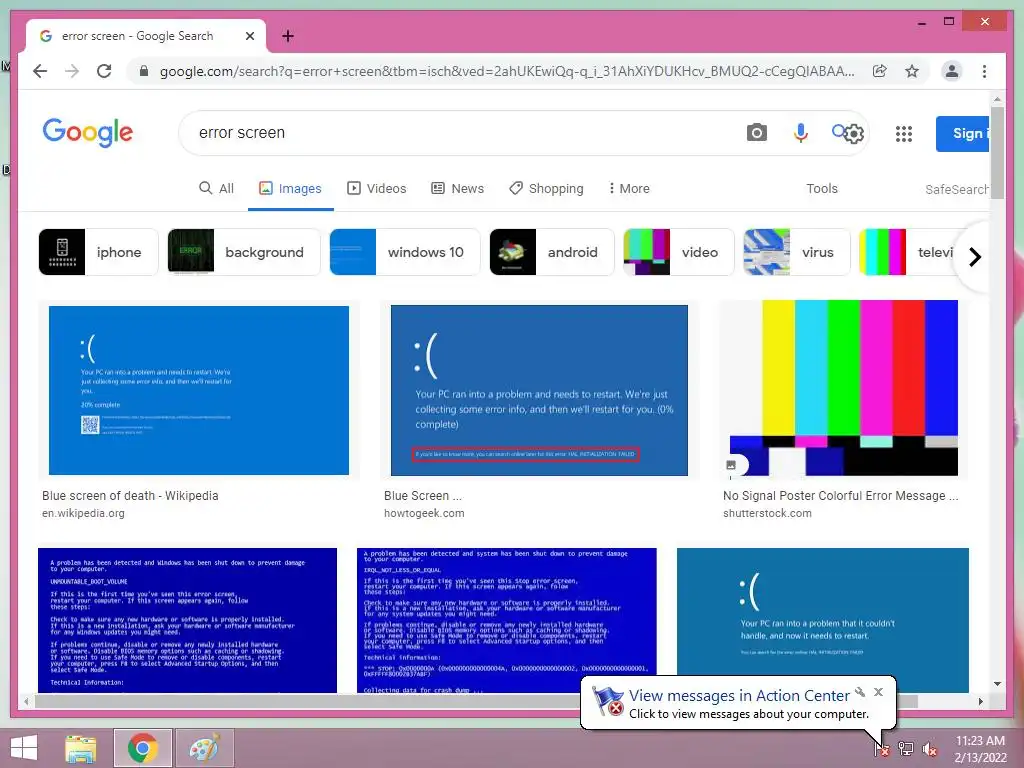This screenshot has width=1024, height=768.
Task: Switch to the Videos tab
Action: (376, 188)
